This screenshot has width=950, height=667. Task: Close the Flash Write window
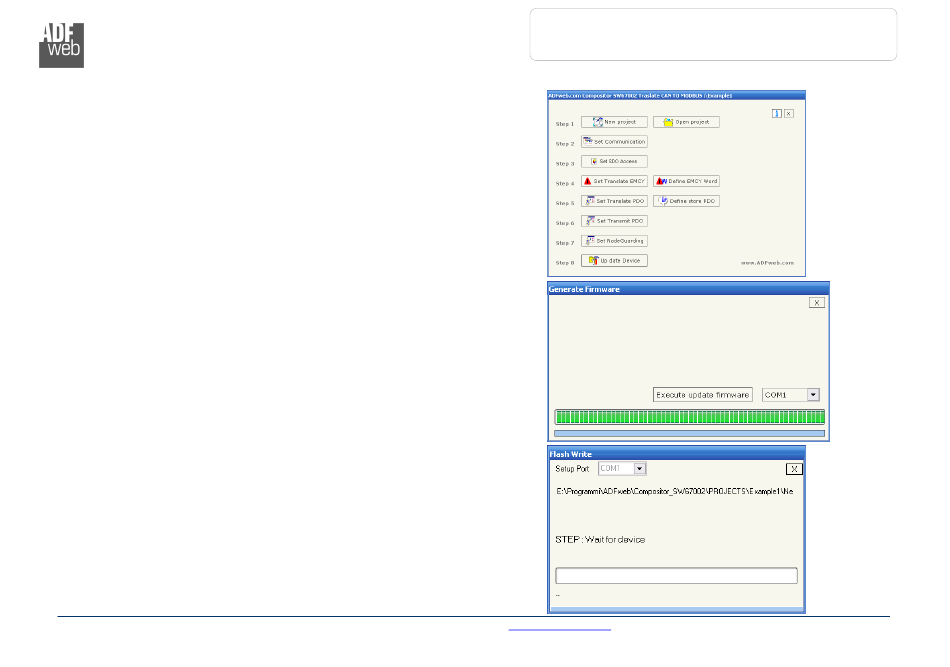(793, 468)
